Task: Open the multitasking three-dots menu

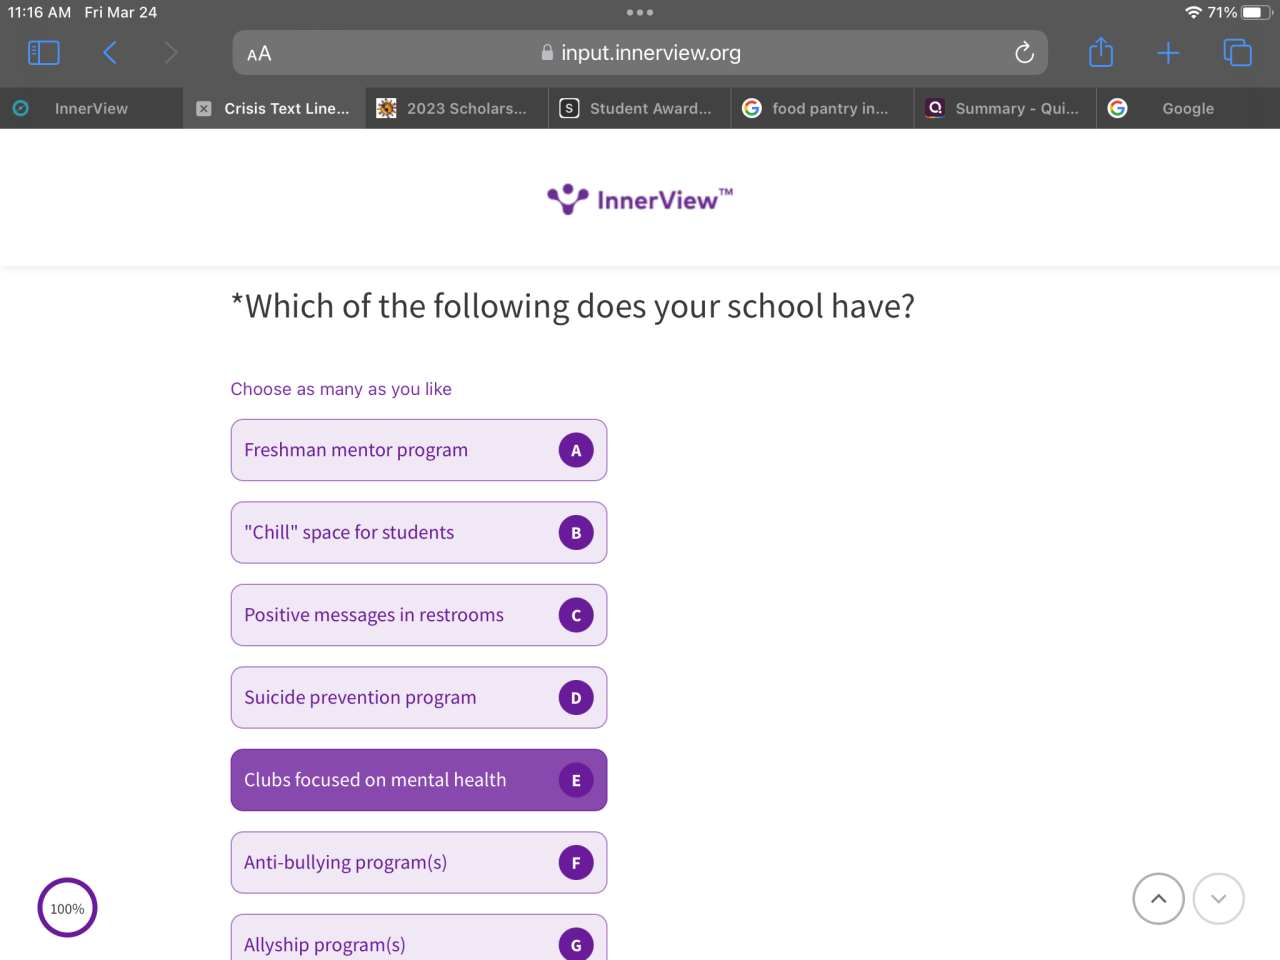Action: 640,13
